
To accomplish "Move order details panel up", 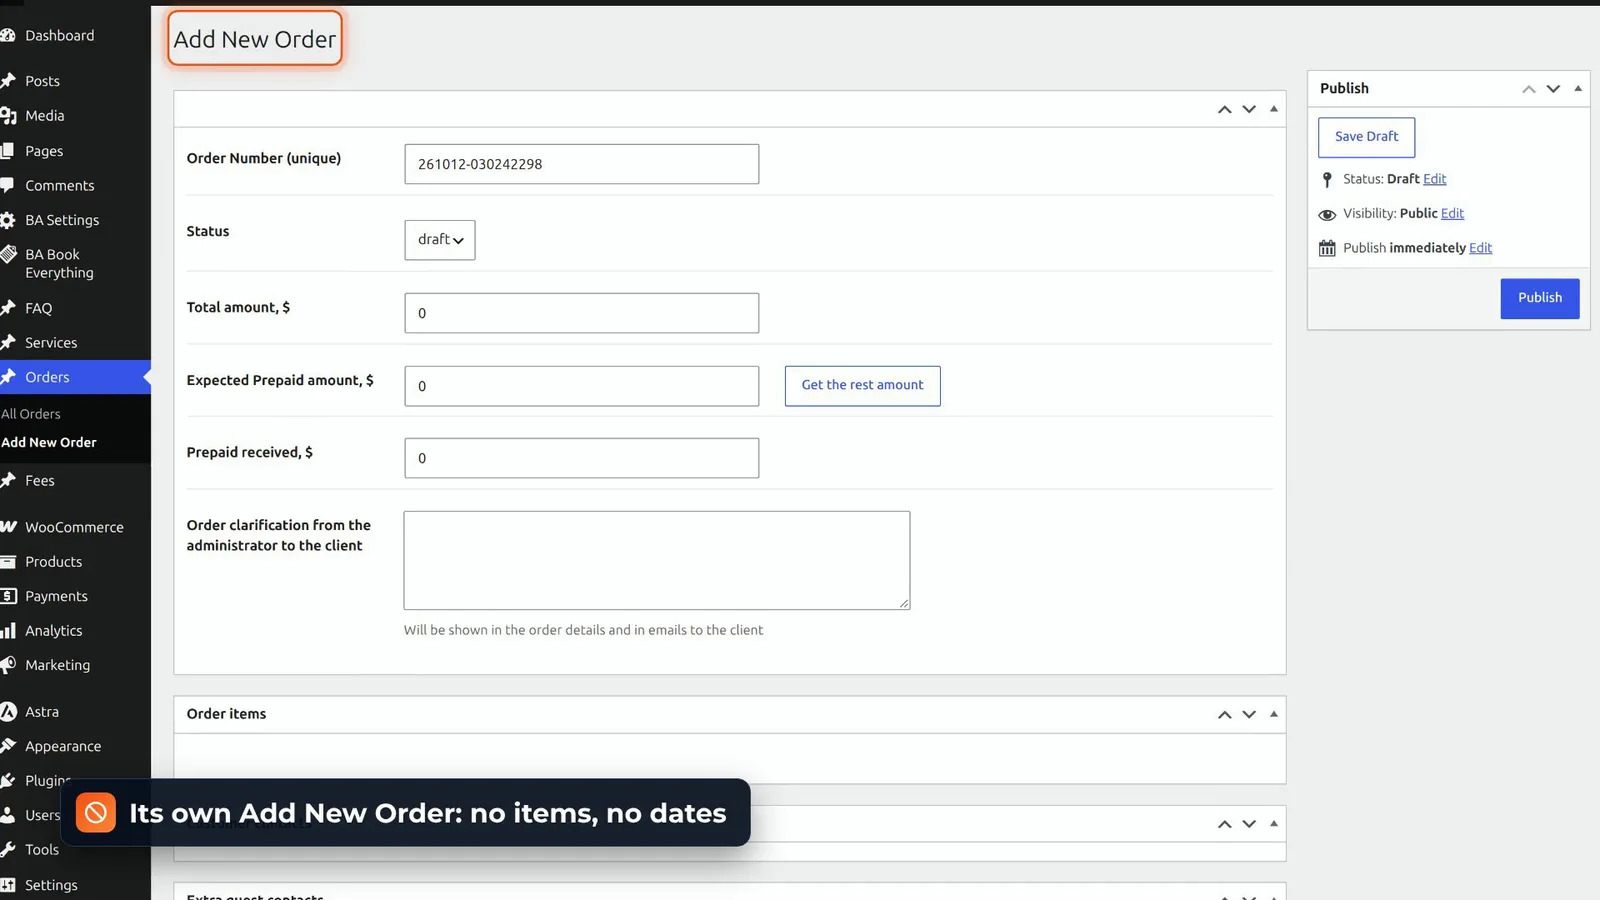I will tap(1224, 109).
